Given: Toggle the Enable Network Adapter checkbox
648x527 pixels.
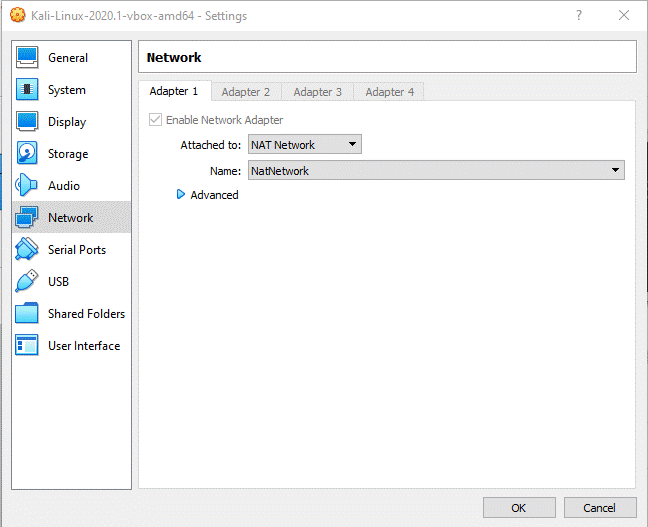Looking at the screenshot, I should [155, 120].
